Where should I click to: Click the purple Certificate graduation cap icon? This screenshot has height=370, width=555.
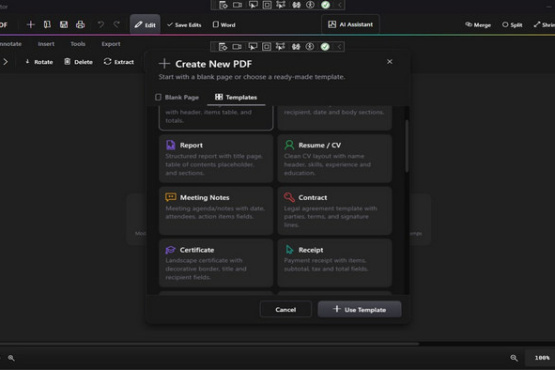click(x=170, y=250)
